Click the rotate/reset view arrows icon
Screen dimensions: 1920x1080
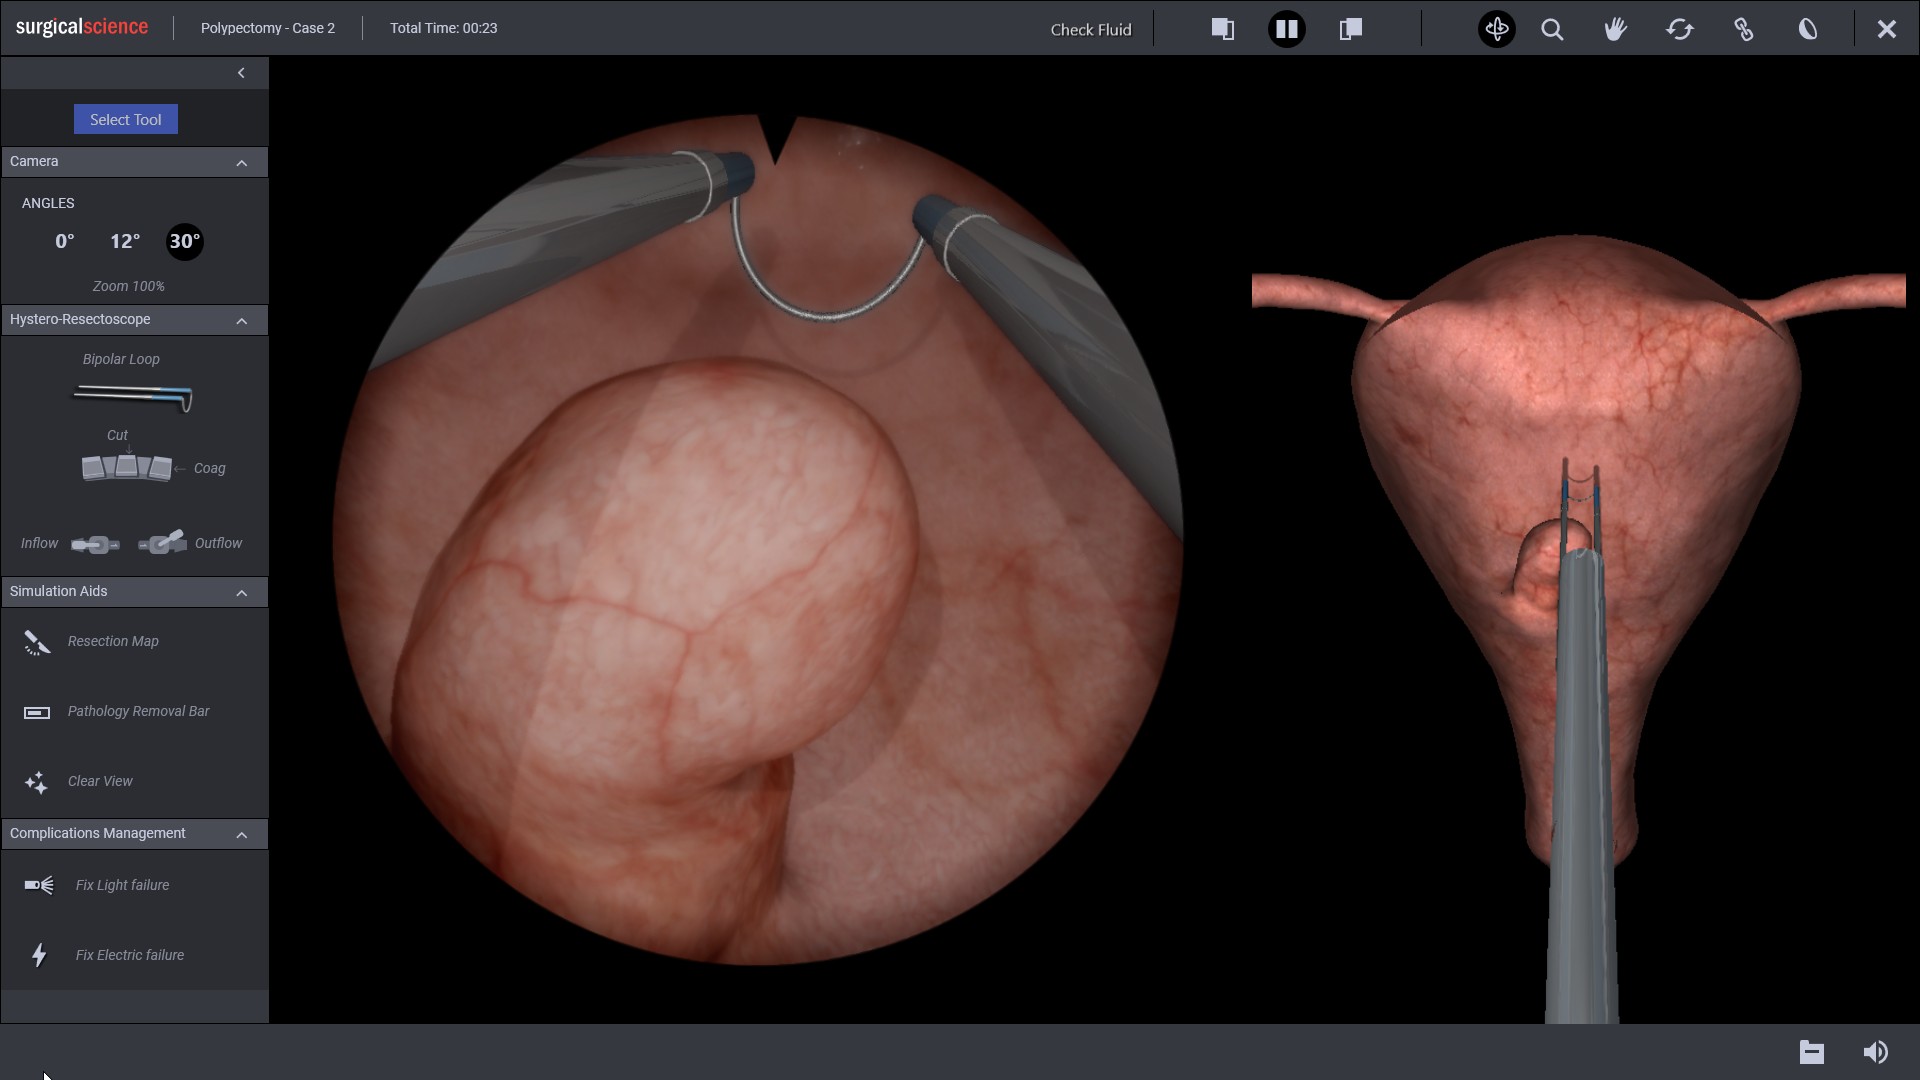1679,30
